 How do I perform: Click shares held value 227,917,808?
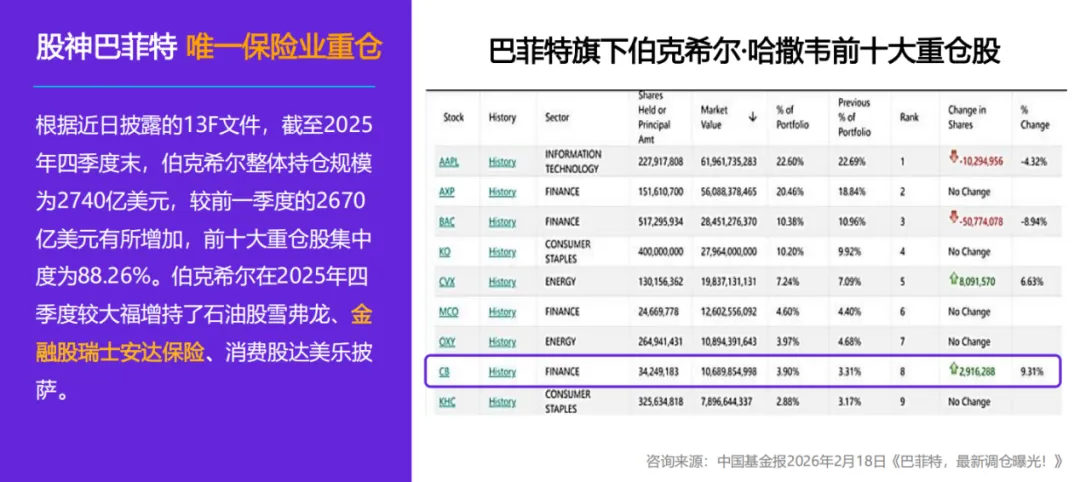coord(661,162)
